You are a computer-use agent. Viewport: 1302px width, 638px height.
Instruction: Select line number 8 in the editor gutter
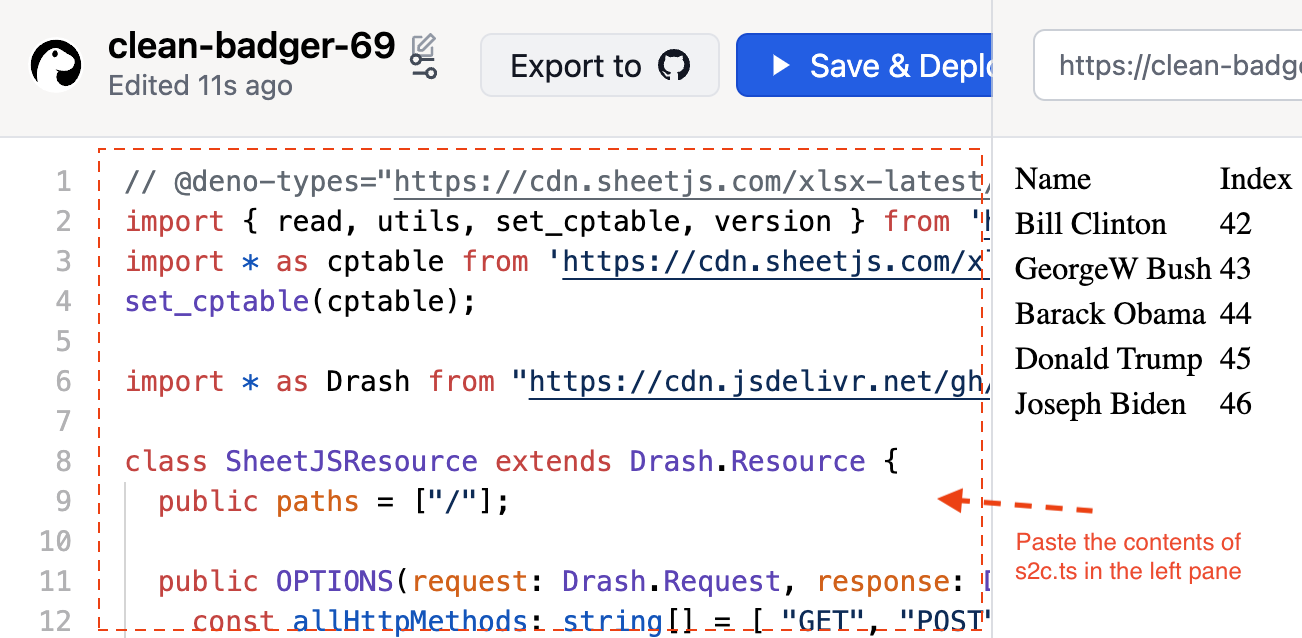63,461
